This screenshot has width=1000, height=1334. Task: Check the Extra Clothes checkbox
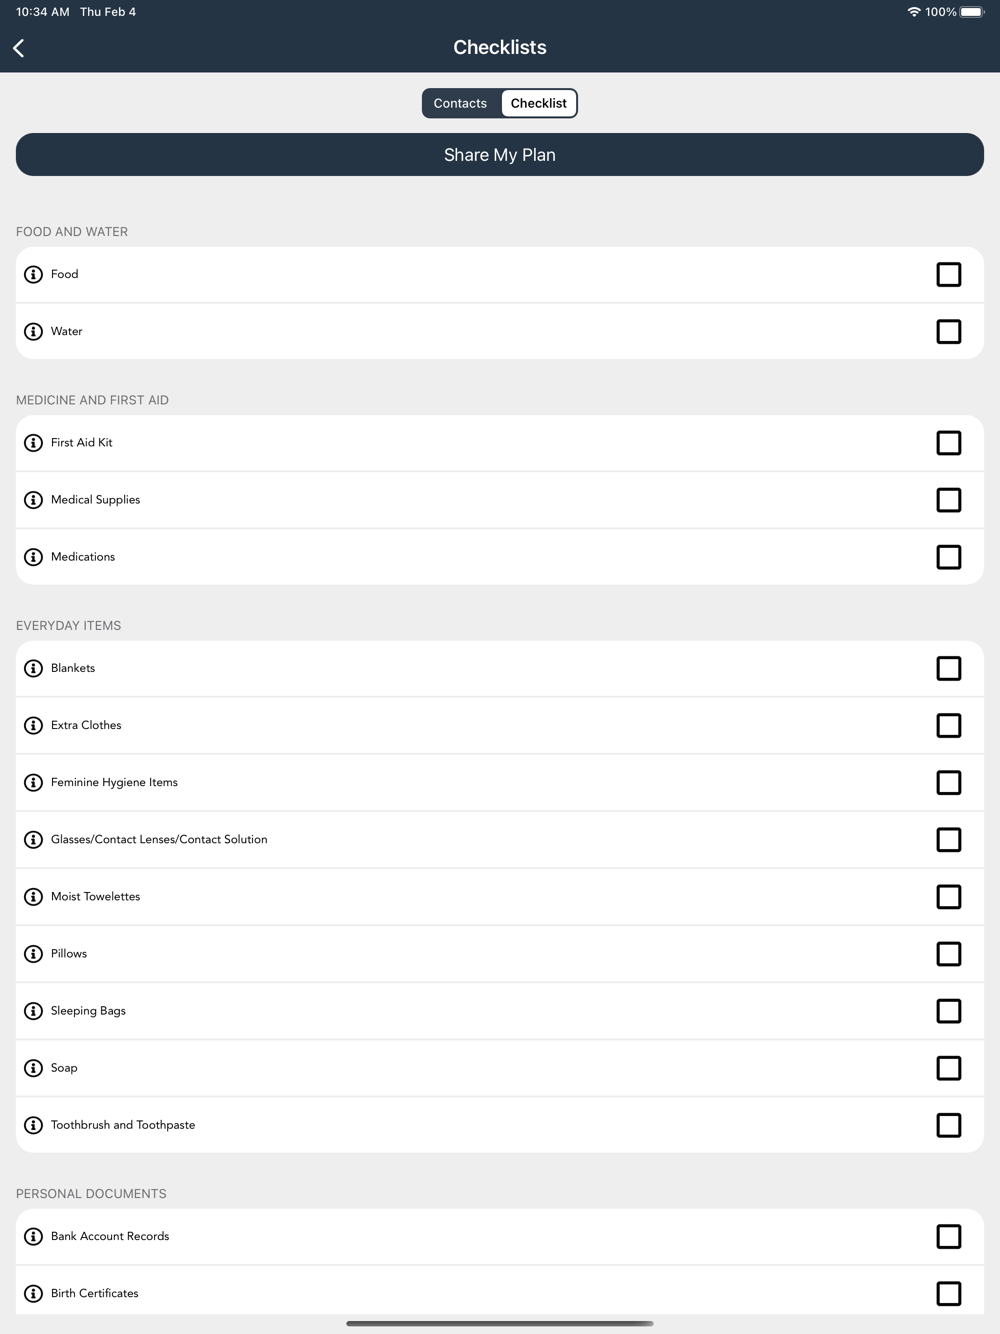click(x=949, y=725)
